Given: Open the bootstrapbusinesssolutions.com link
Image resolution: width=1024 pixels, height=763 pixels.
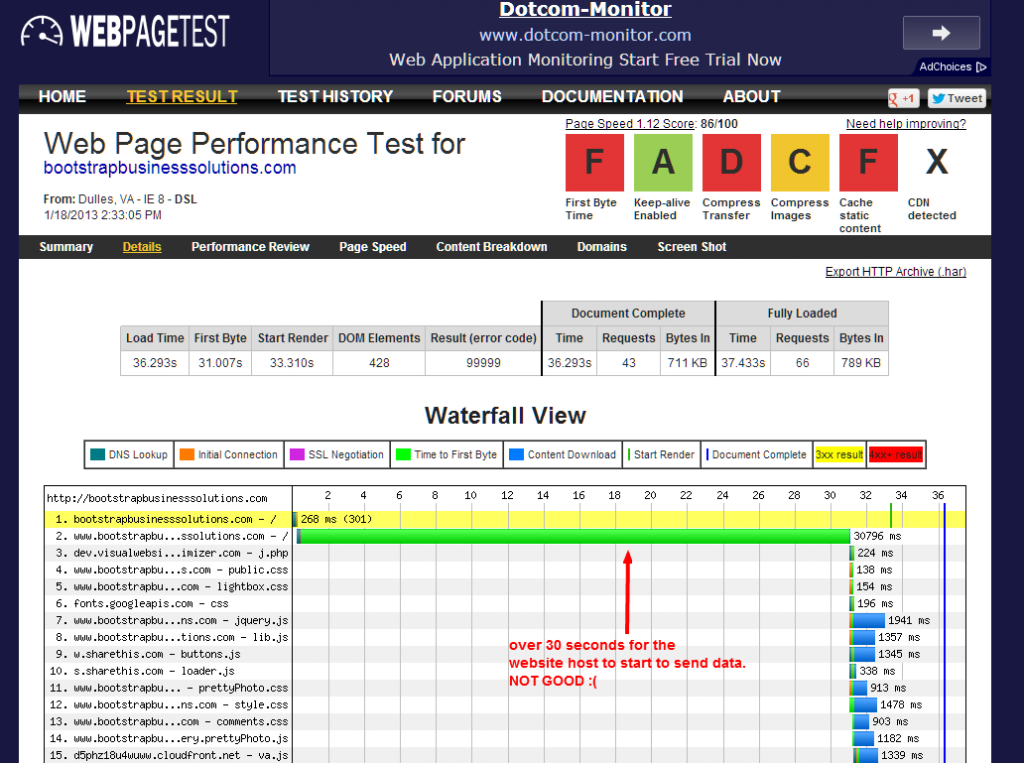Looking at the screenshot, I should coord(170,168).
